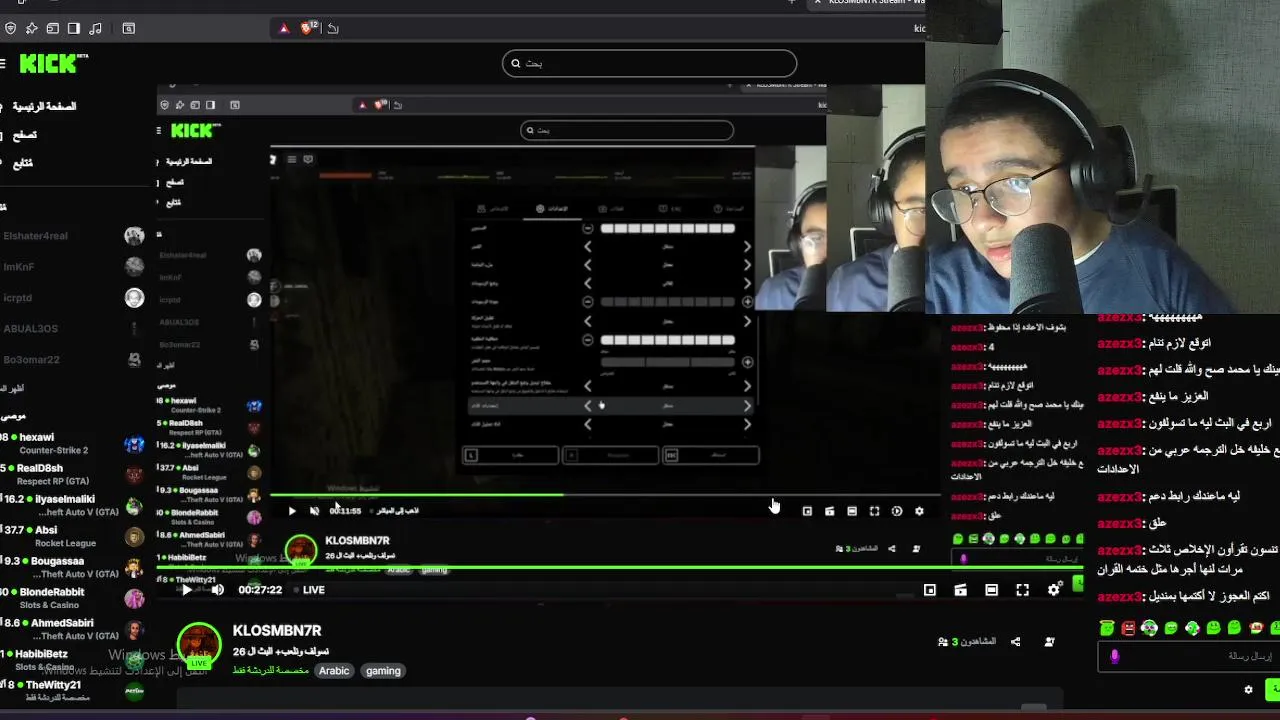Click the purple chat identity icon in input
The width and height of the screenshot is (1280, 720).
[x=1115, y=656]
